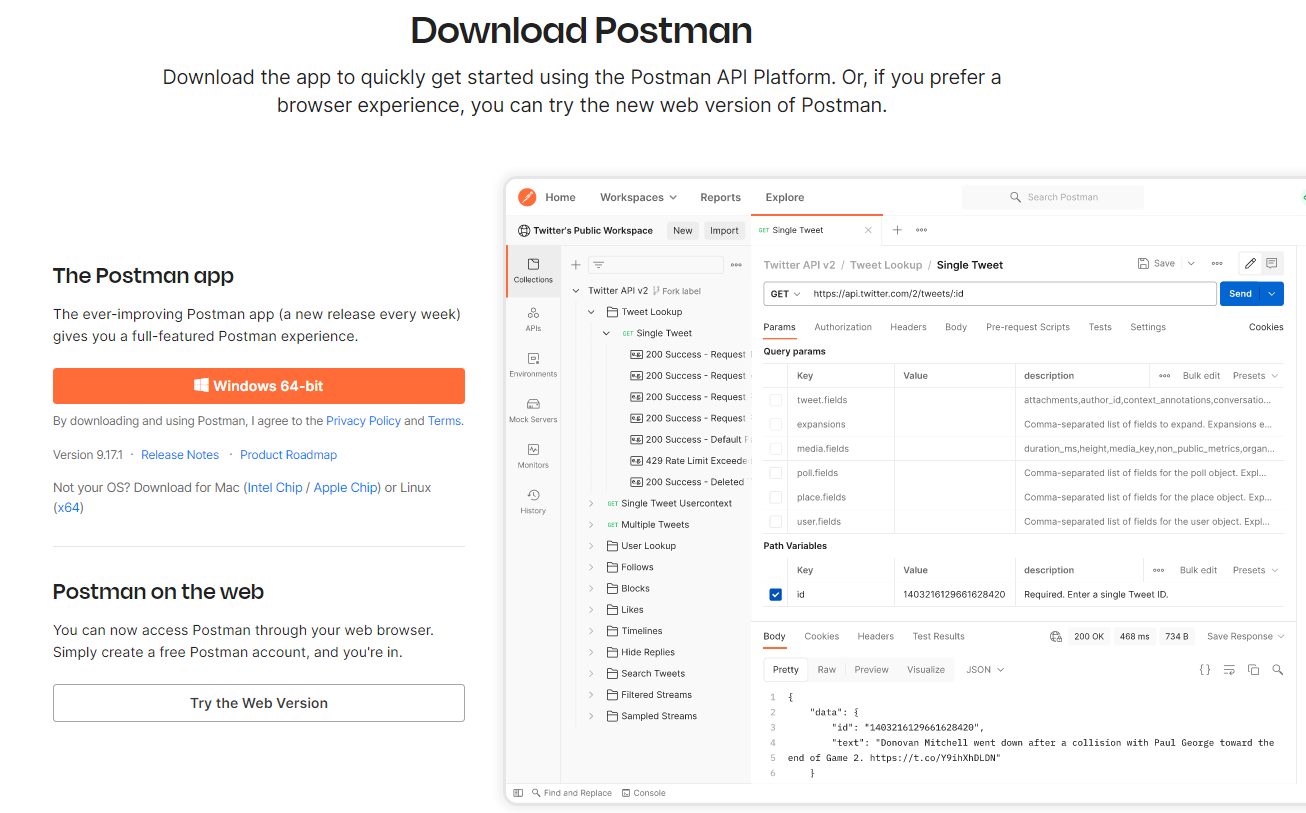1306x813 pixels.
Task: Open the Reports menu item
Action: point(720,197)
